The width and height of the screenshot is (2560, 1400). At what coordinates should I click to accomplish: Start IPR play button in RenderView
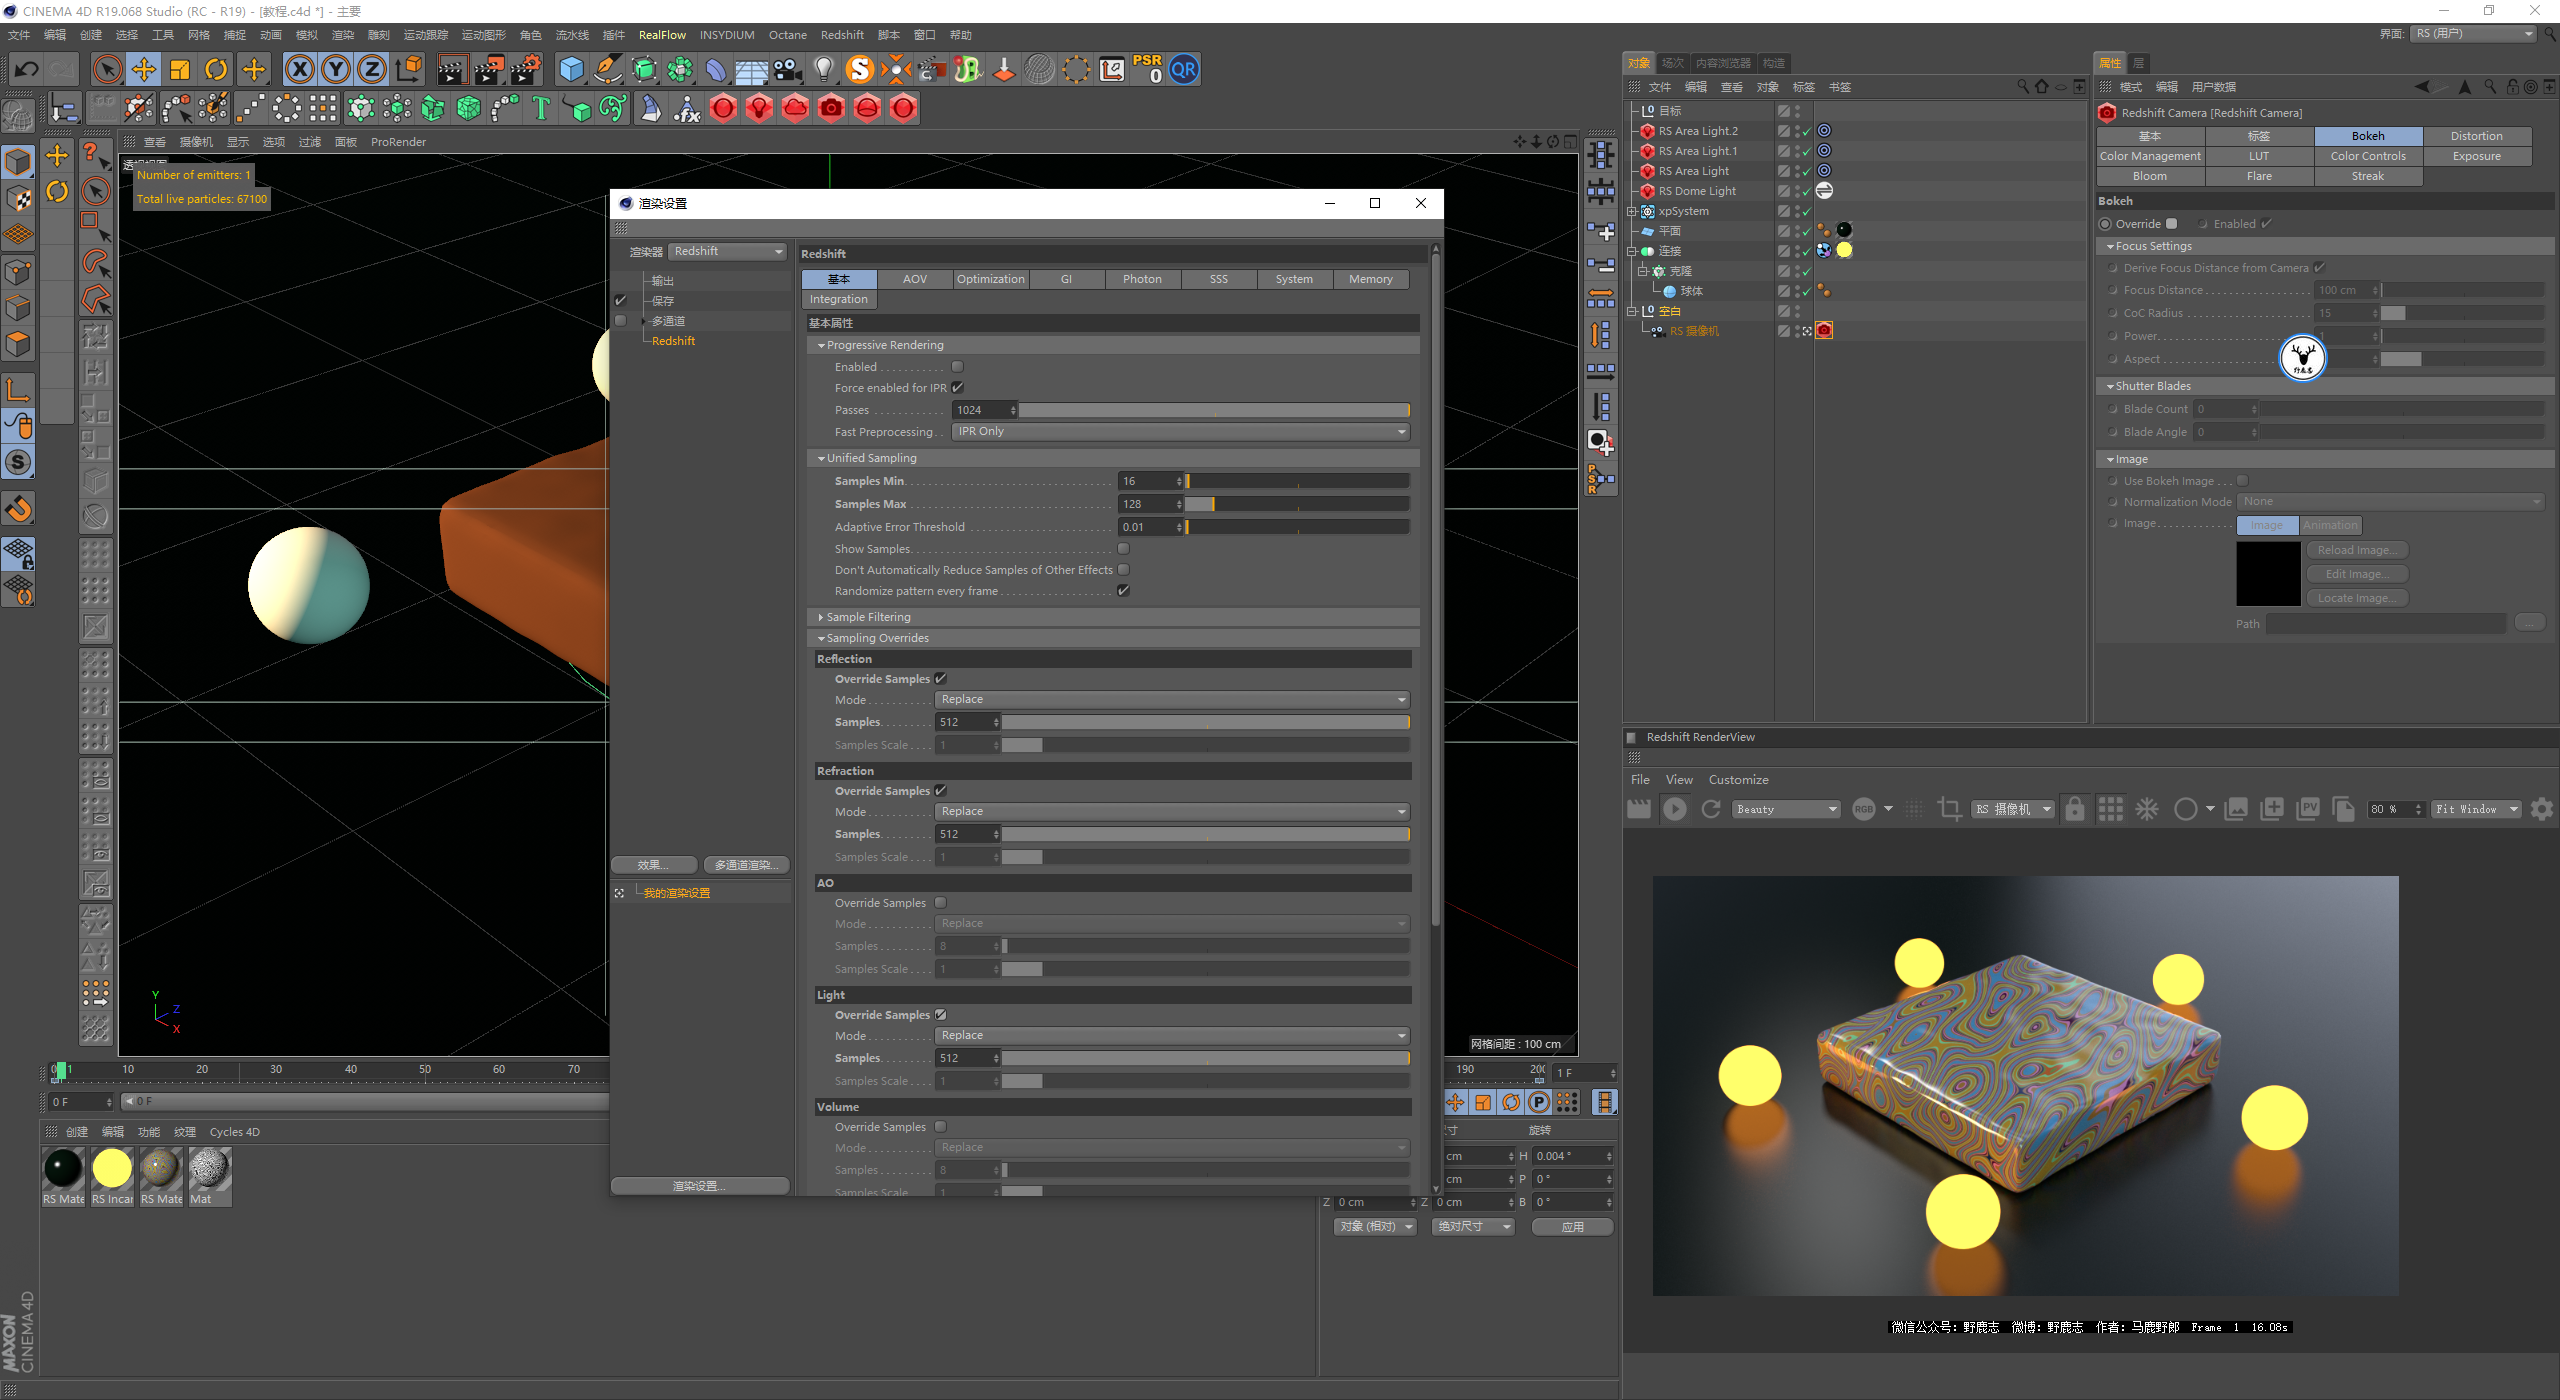click(1675, 809)
